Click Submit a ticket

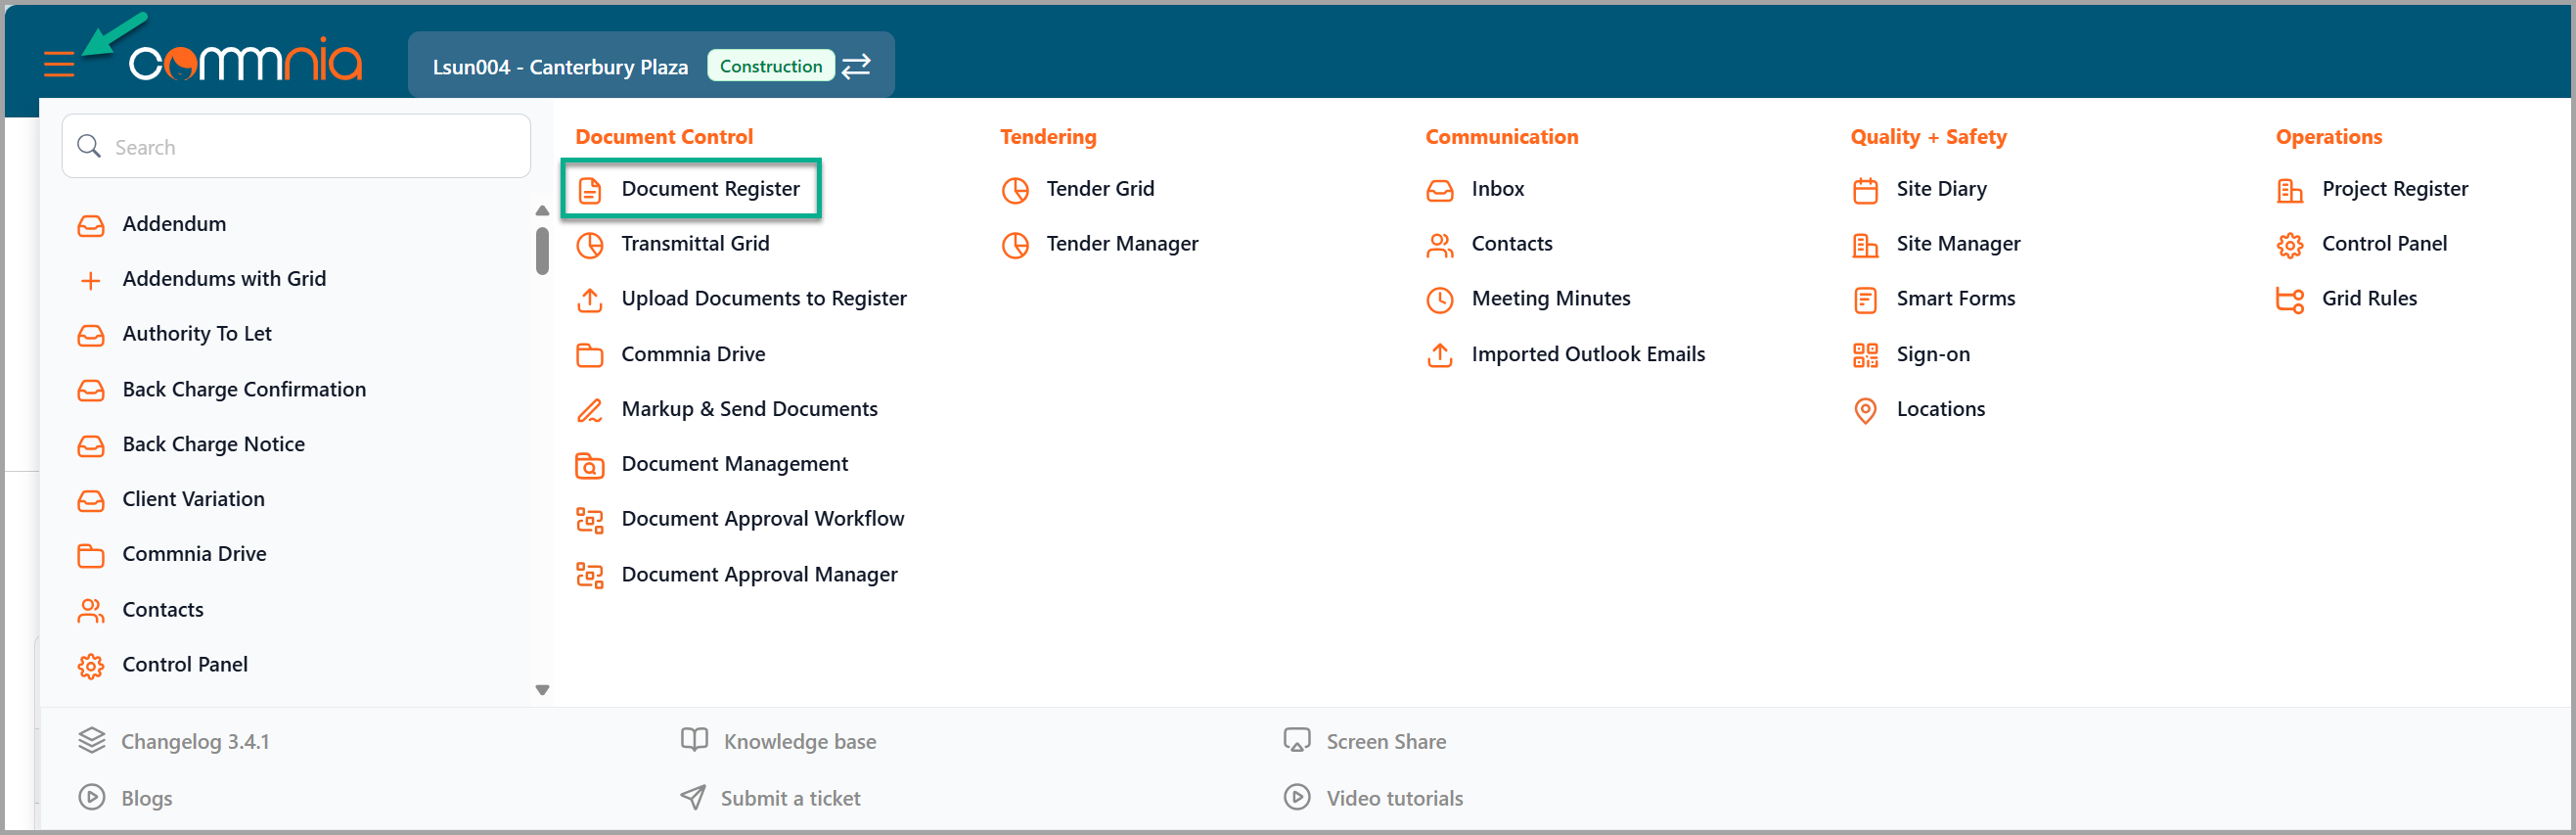tap(790, 799)
